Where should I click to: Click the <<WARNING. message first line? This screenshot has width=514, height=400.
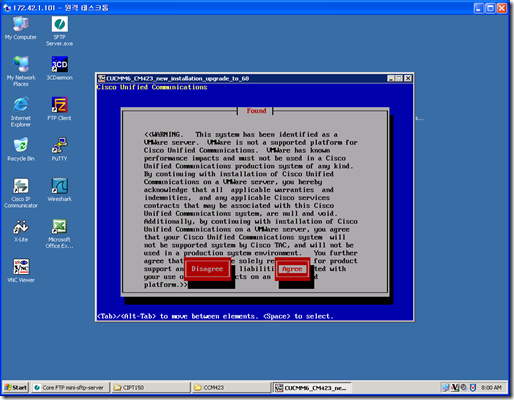pyautogui.click(x=241, y=134)
